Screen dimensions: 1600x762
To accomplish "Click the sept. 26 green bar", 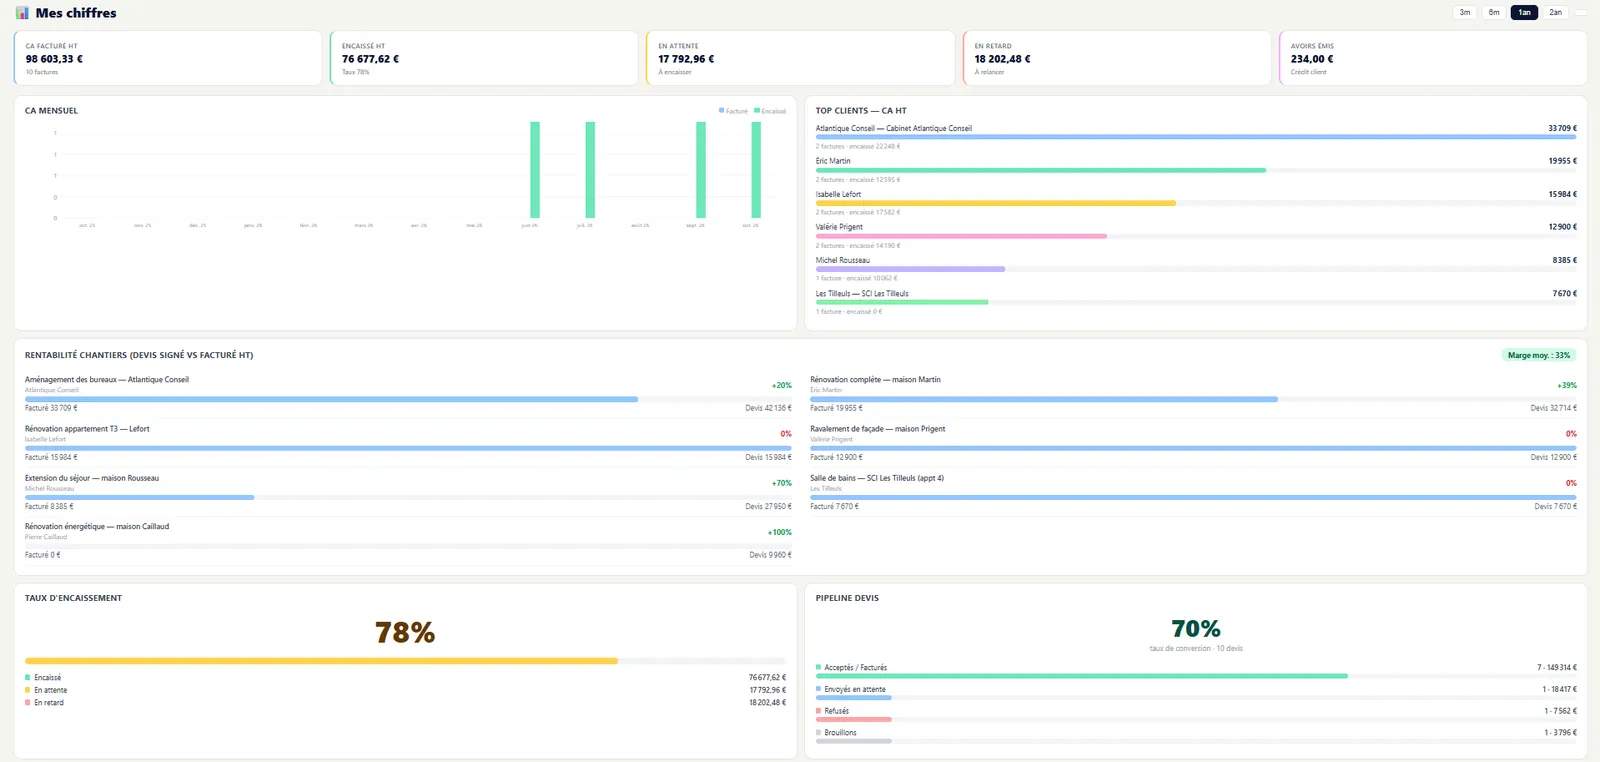I will [701, 170].
